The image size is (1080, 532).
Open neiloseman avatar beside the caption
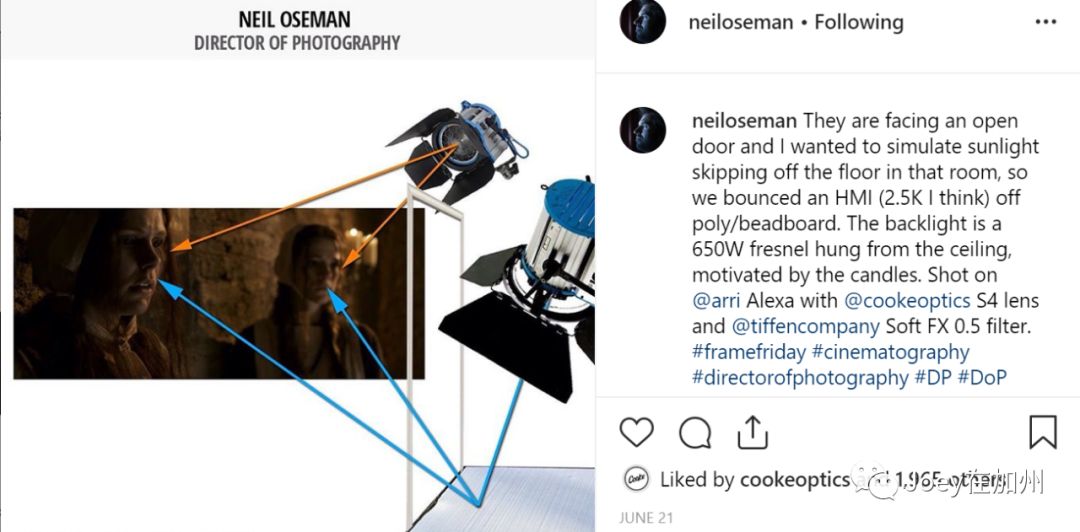[x=643, y=130]
